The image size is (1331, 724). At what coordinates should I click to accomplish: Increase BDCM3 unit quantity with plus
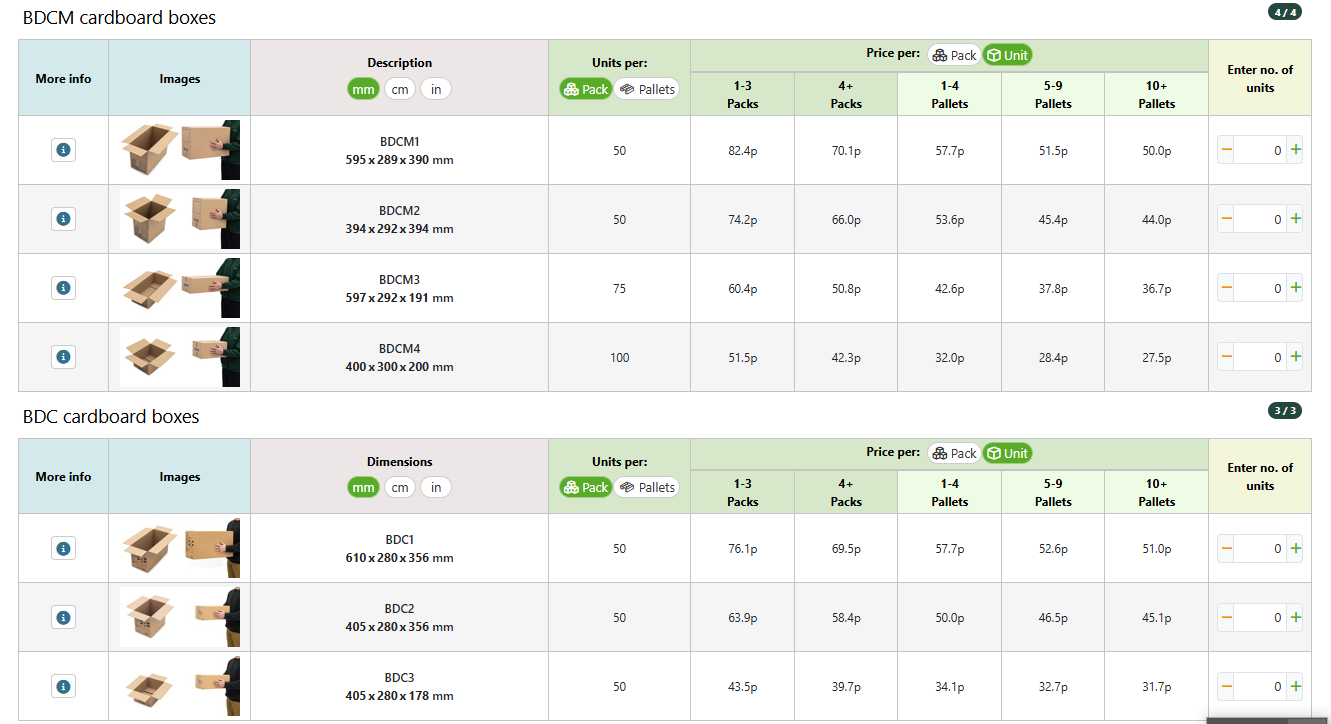tap(1295, 288)
